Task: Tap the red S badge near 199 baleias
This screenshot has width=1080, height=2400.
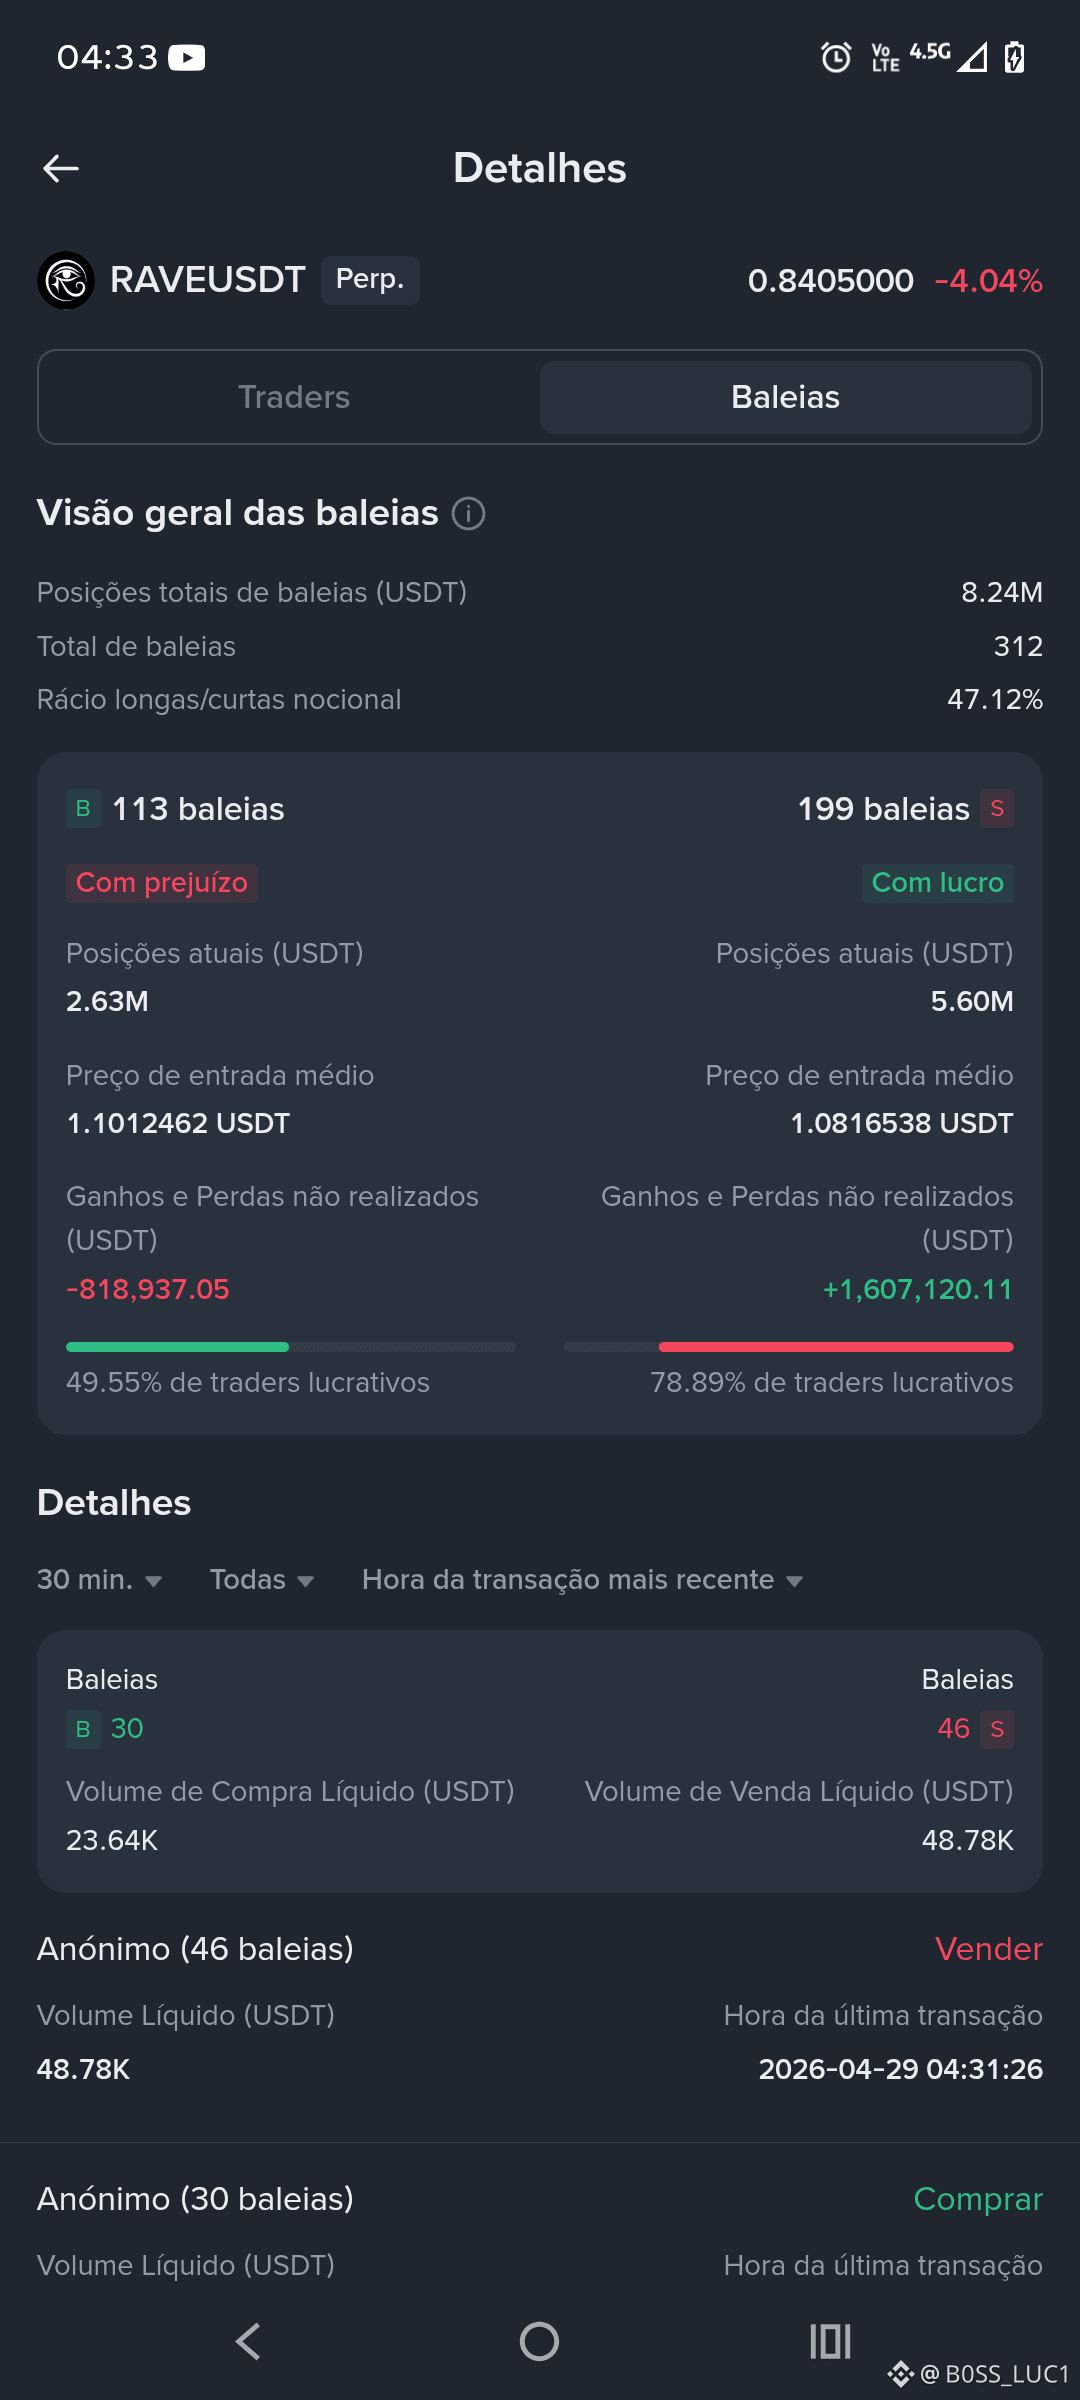Action: [x=997, y=808]
